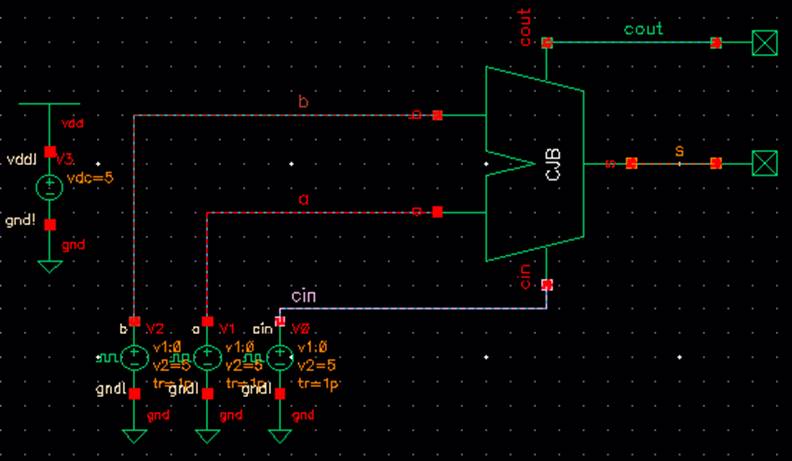Click the top terminal of source V2
Image resolution: width=792 pixels, height=461 pixels.
[x=134, y=321]
